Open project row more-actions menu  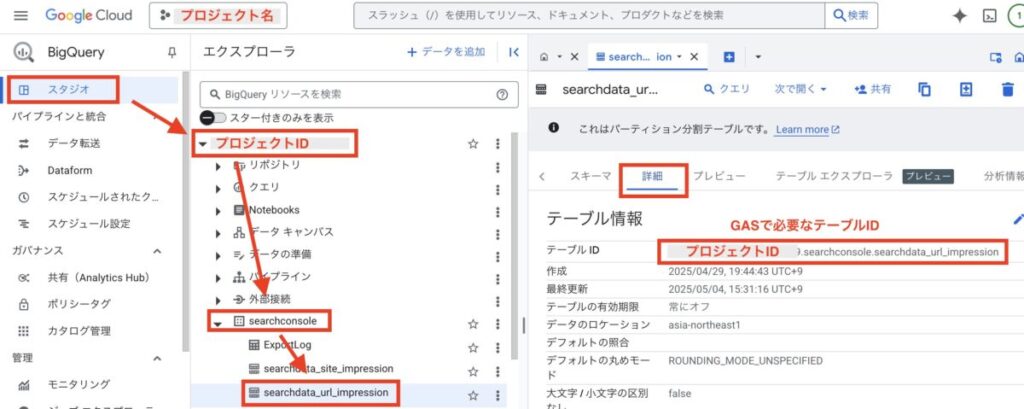coord(498,144)
